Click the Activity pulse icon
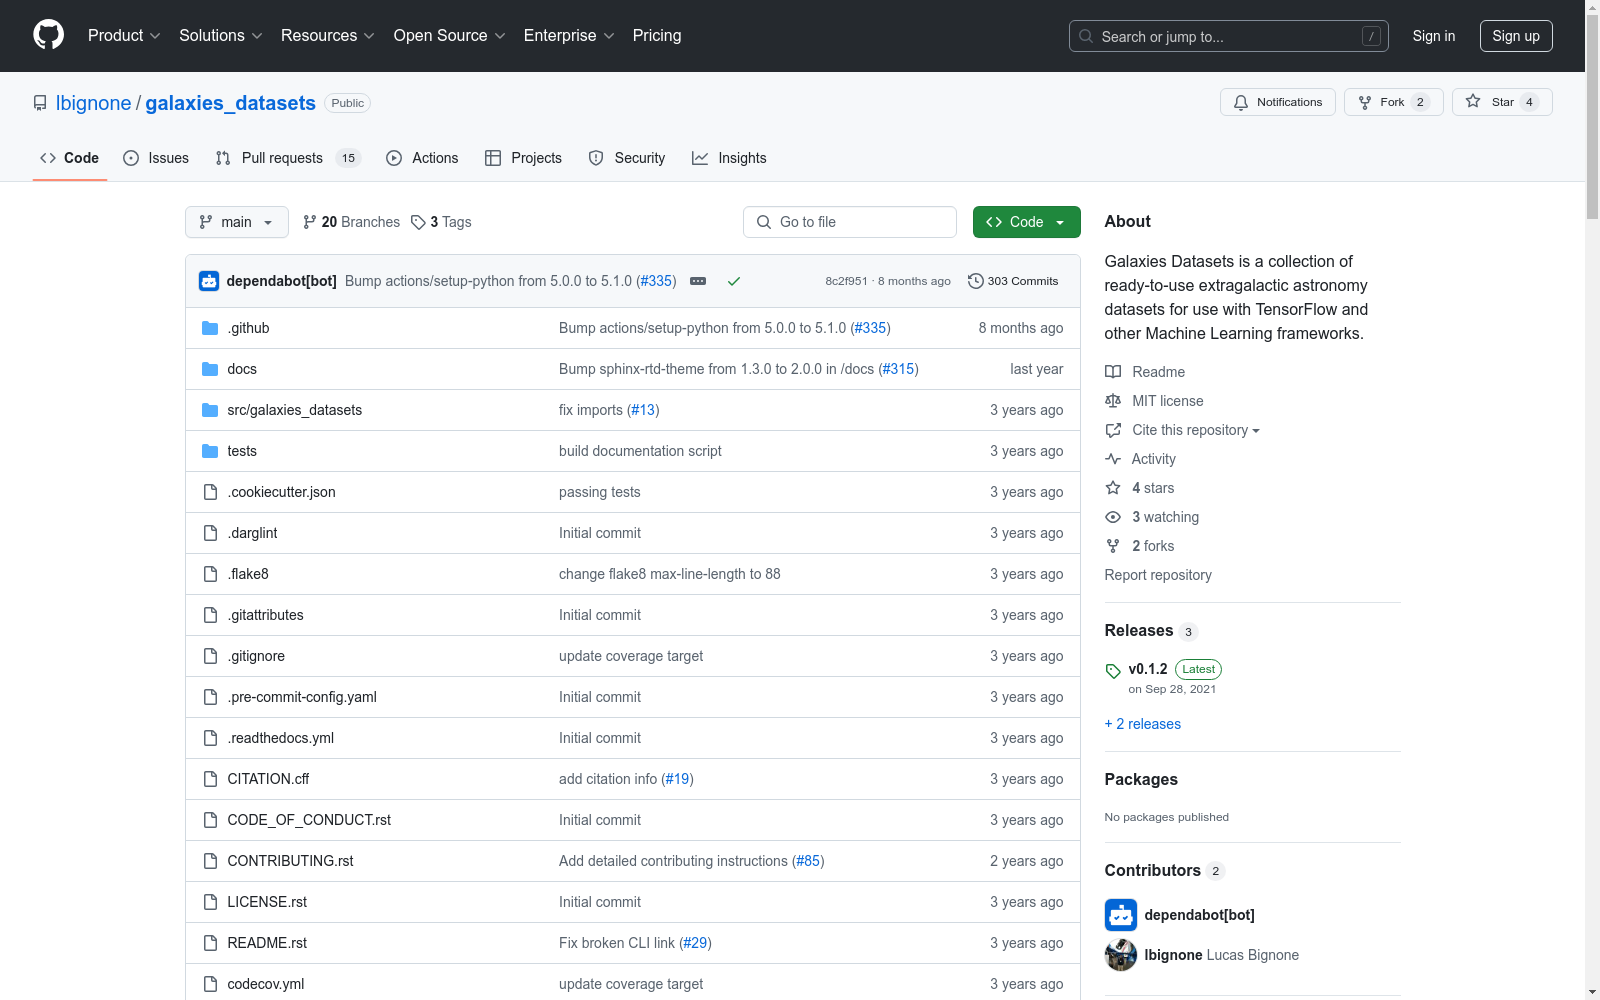This screenshot has height=1000, width=1600. click(x=1113, y=459)
